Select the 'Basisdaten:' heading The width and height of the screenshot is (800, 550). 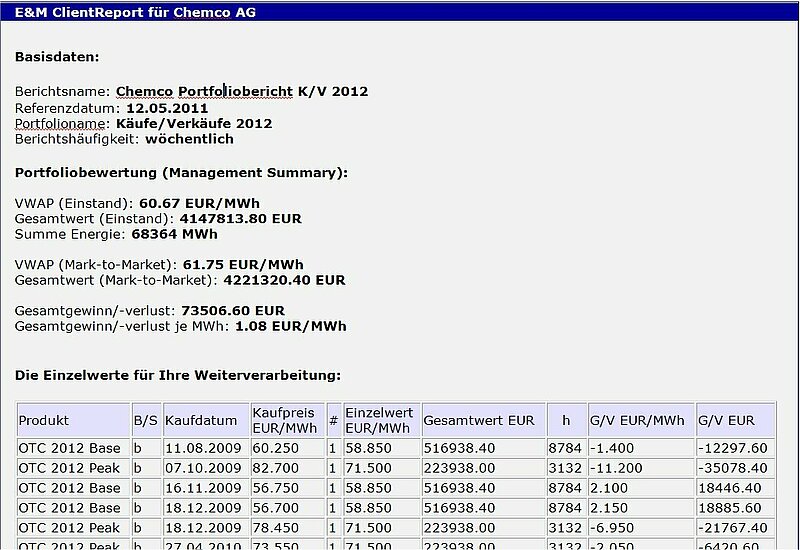click(x=57, y=57)
